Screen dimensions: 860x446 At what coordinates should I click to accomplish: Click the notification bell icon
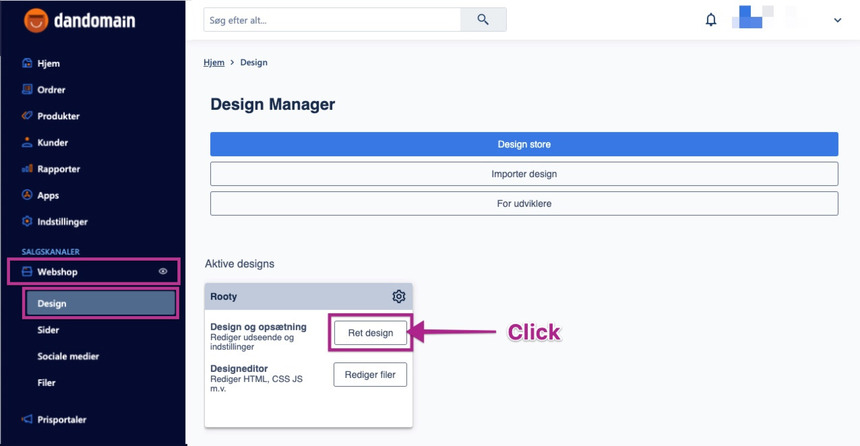pos(711,19)
